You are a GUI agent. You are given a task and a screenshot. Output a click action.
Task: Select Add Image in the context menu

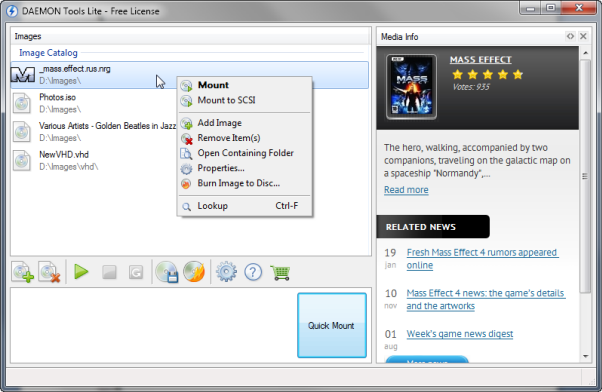[x=245, y=123]
